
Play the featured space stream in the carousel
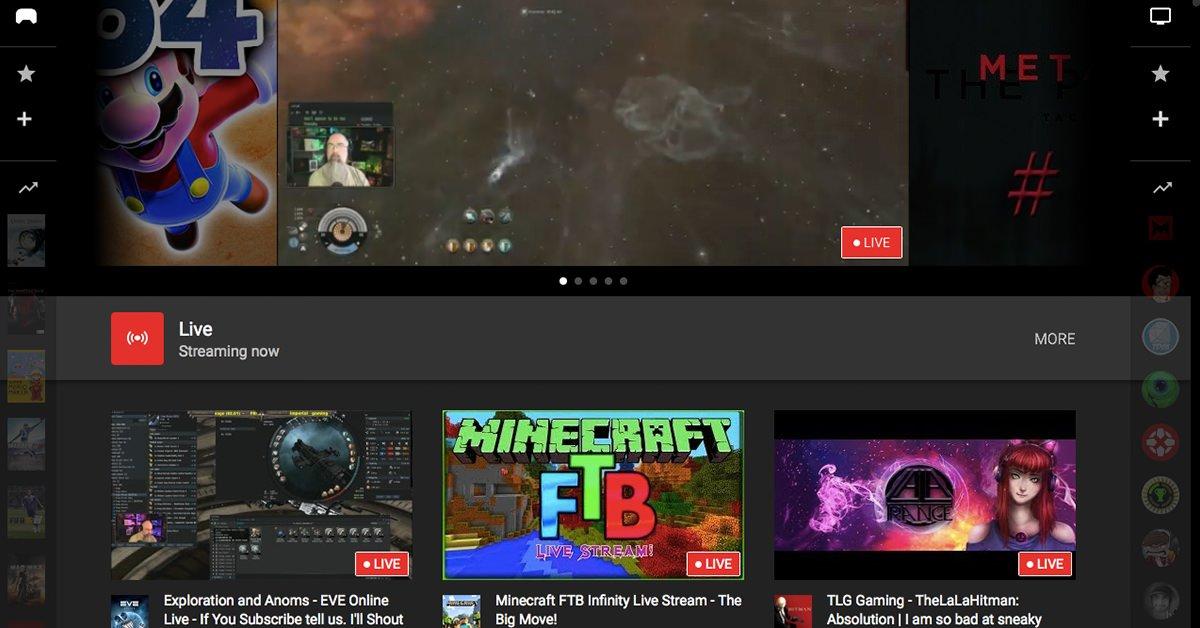(593, 132)
